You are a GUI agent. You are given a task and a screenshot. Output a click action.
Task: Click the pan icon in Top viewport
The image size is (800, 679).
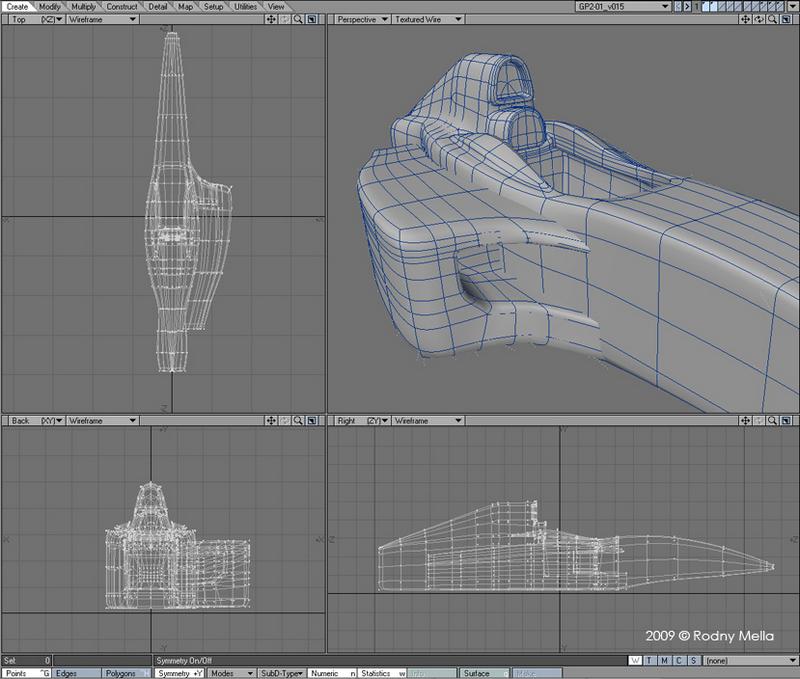272,19
